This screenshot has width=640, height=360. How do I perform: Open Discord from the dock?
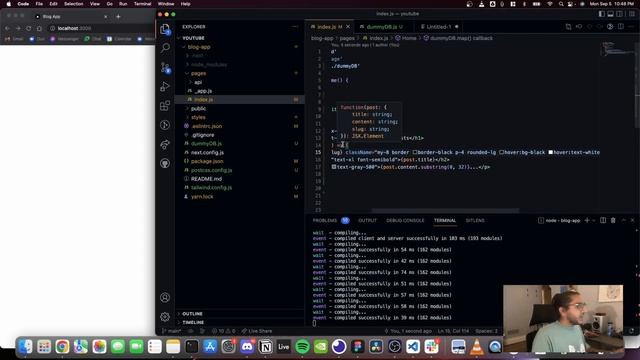pyautogui.click(x=247, y=347)
